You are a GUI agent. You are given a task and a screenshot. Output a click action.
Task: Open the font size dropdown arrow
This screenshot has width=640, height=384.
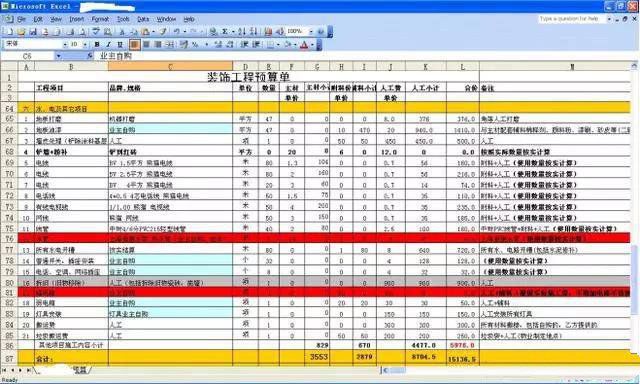[x=85, y=44]
